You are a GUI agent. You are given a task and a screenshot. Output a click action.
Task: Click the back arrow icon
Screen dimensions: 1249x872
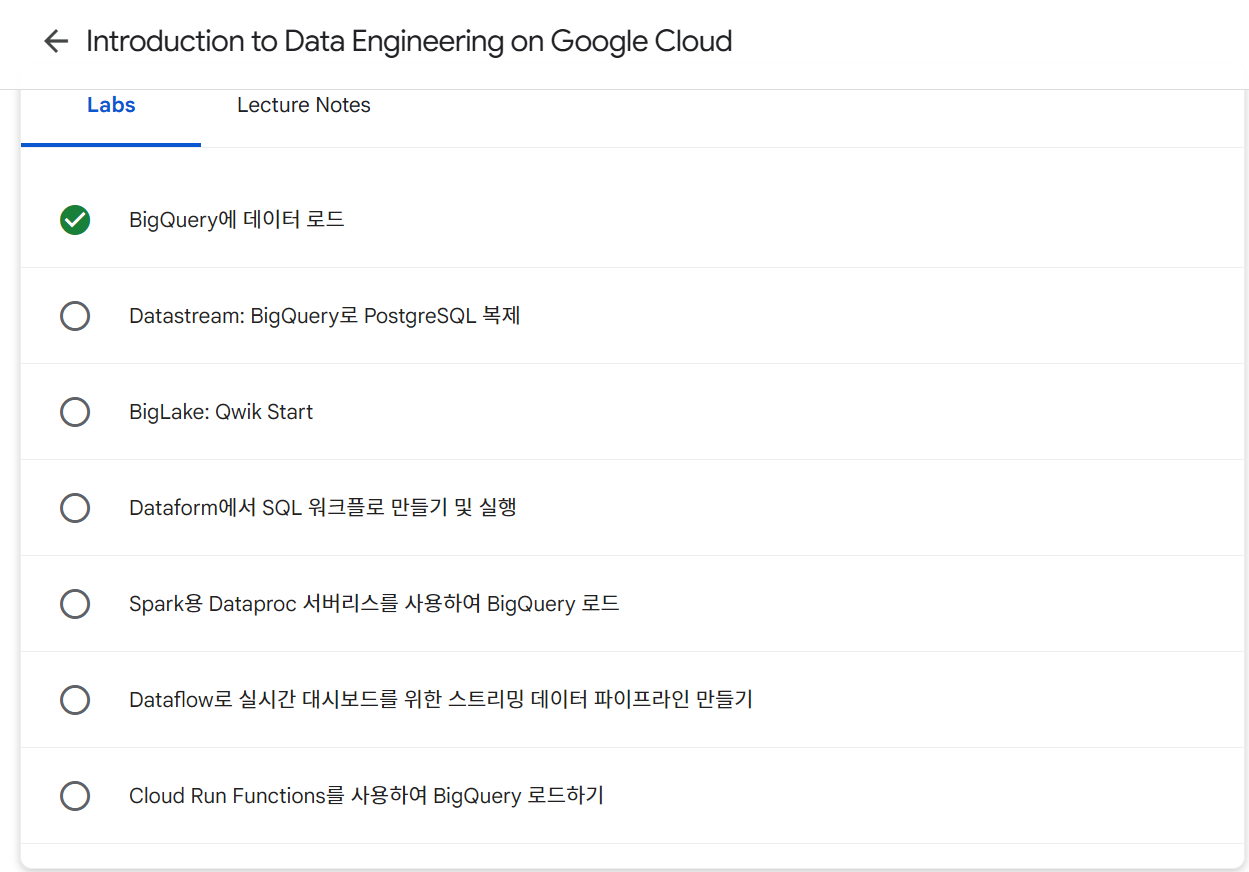56,41
